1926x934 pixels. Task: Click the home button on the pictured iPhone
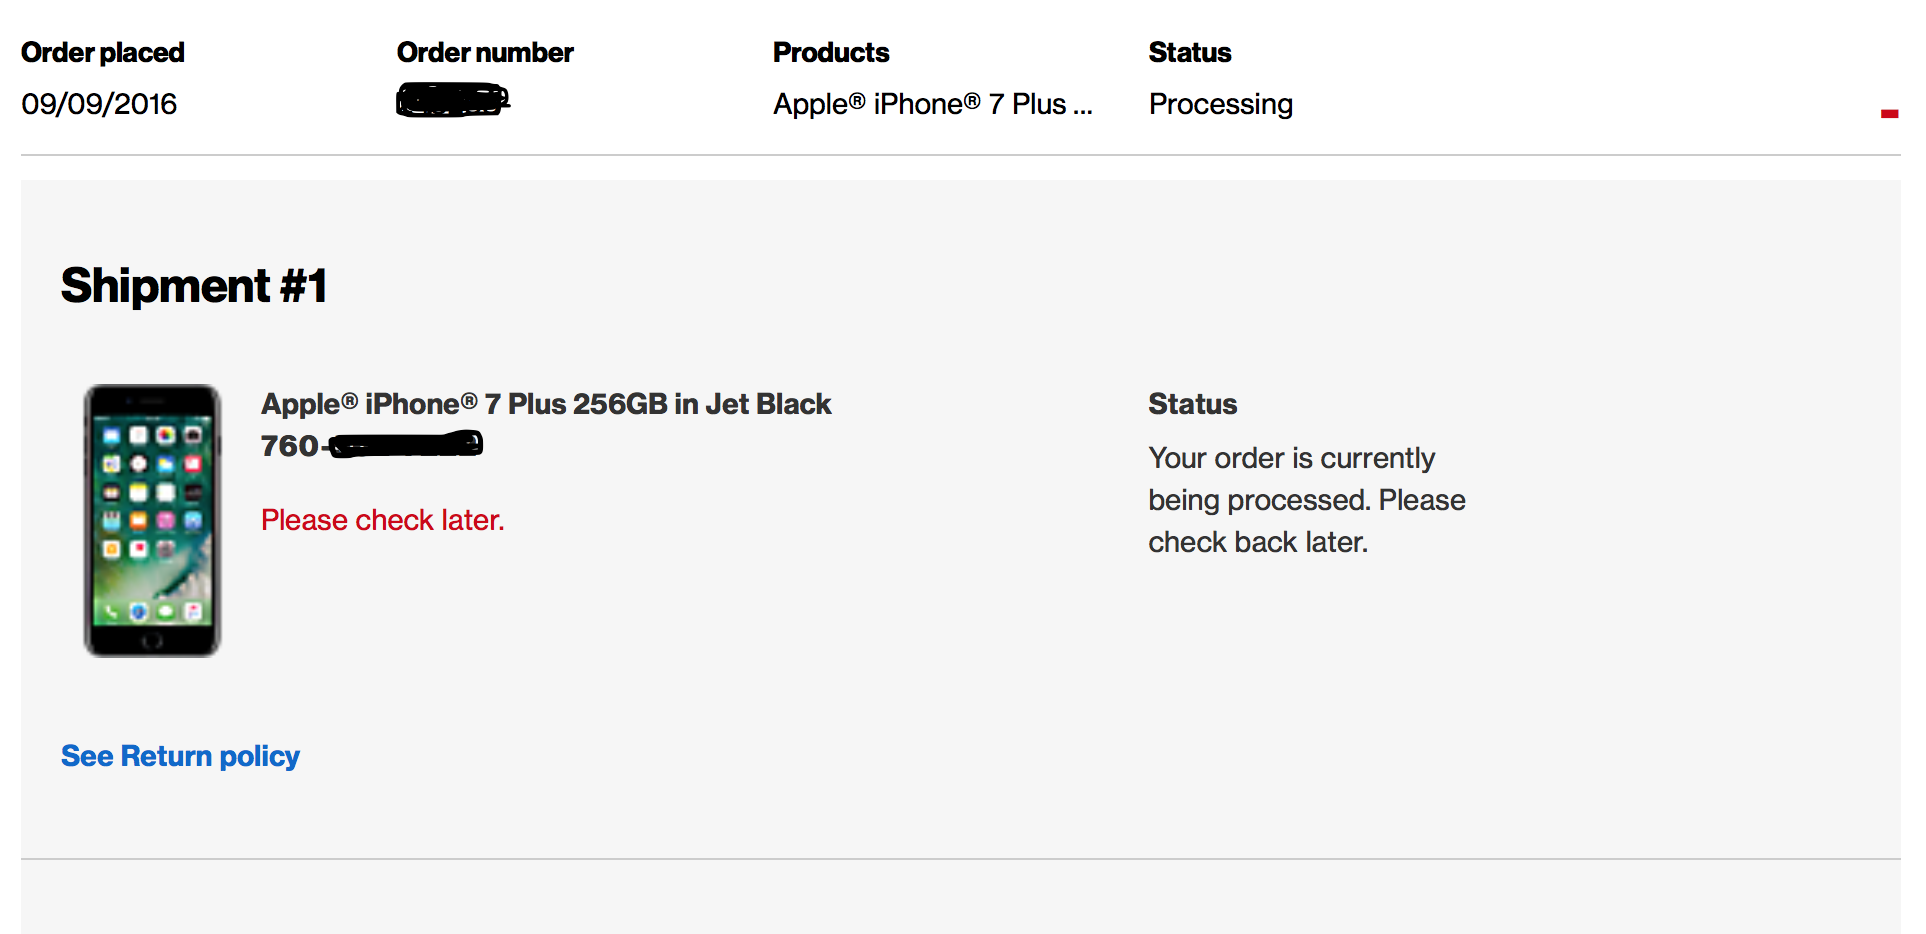[152, 641]
